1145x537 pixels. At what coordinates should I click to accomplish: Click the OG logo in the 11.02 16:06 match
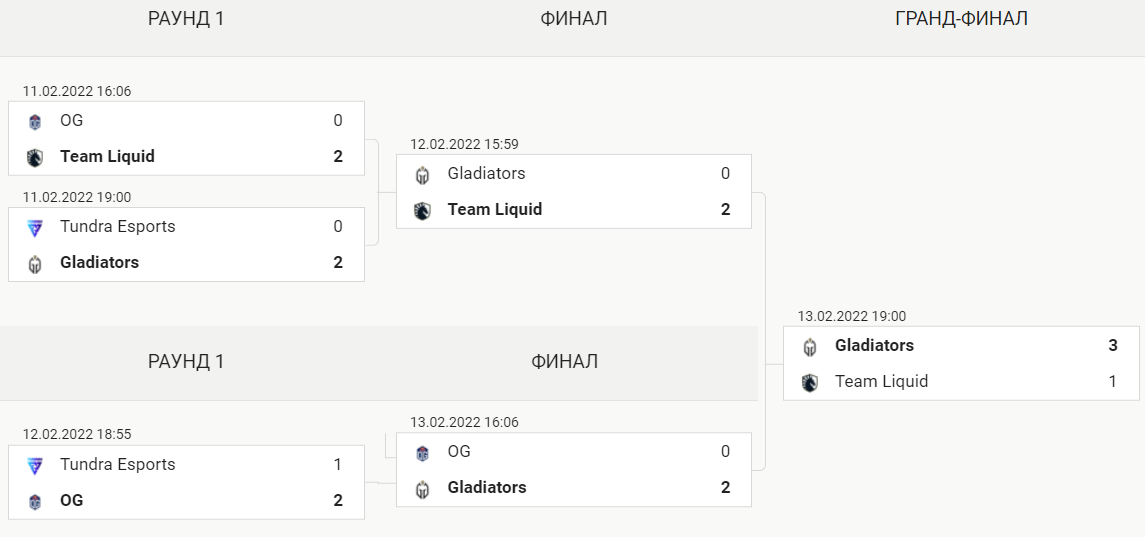pos(34,122)
